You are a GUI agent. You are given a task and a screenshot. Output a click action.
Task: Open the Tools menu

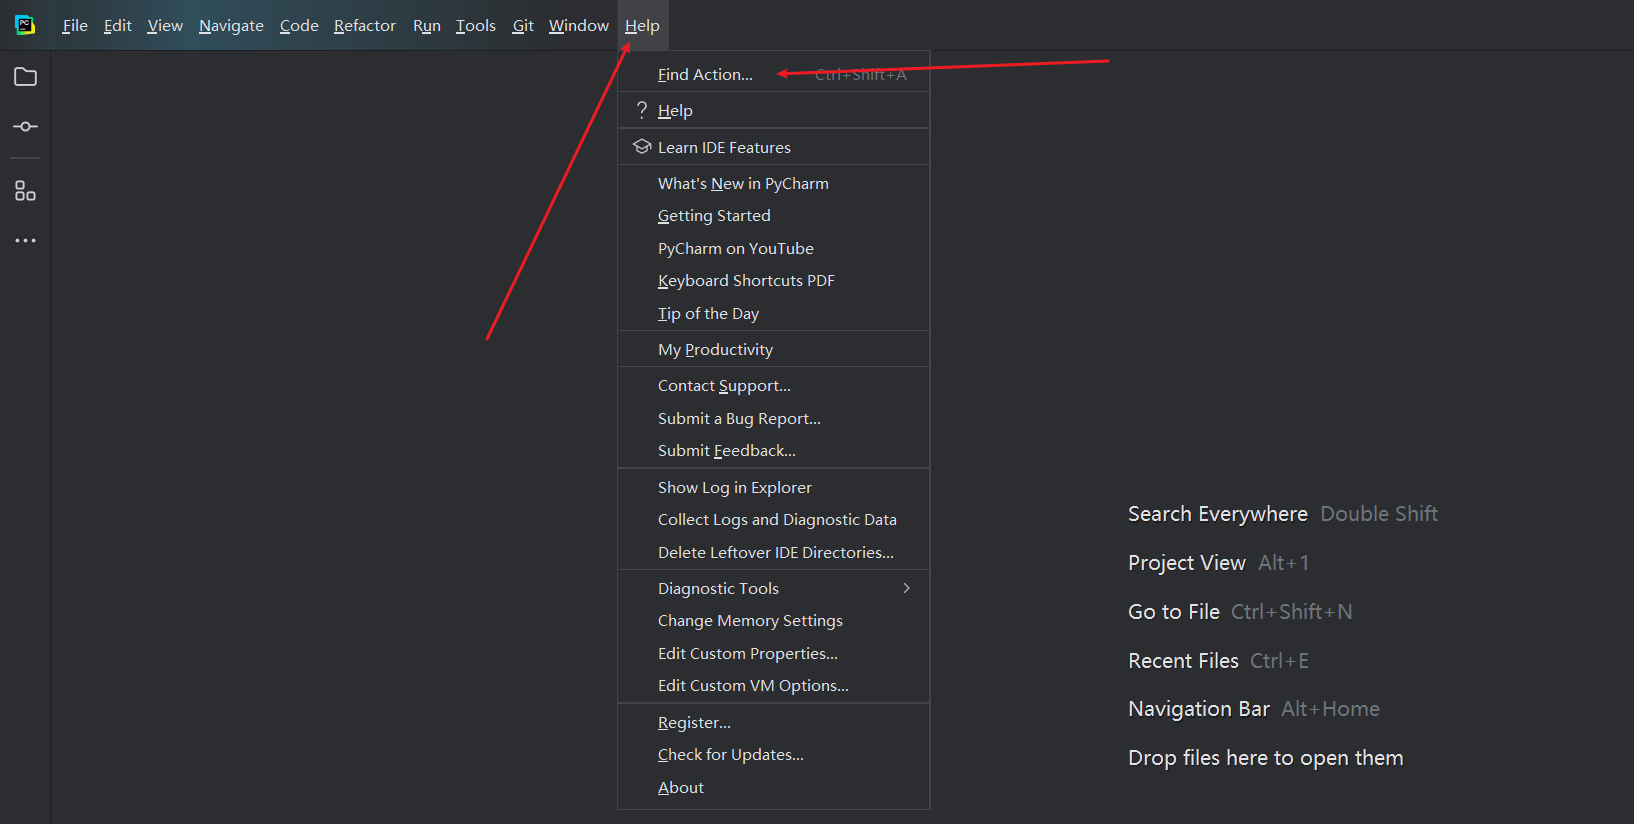(476, 26)
